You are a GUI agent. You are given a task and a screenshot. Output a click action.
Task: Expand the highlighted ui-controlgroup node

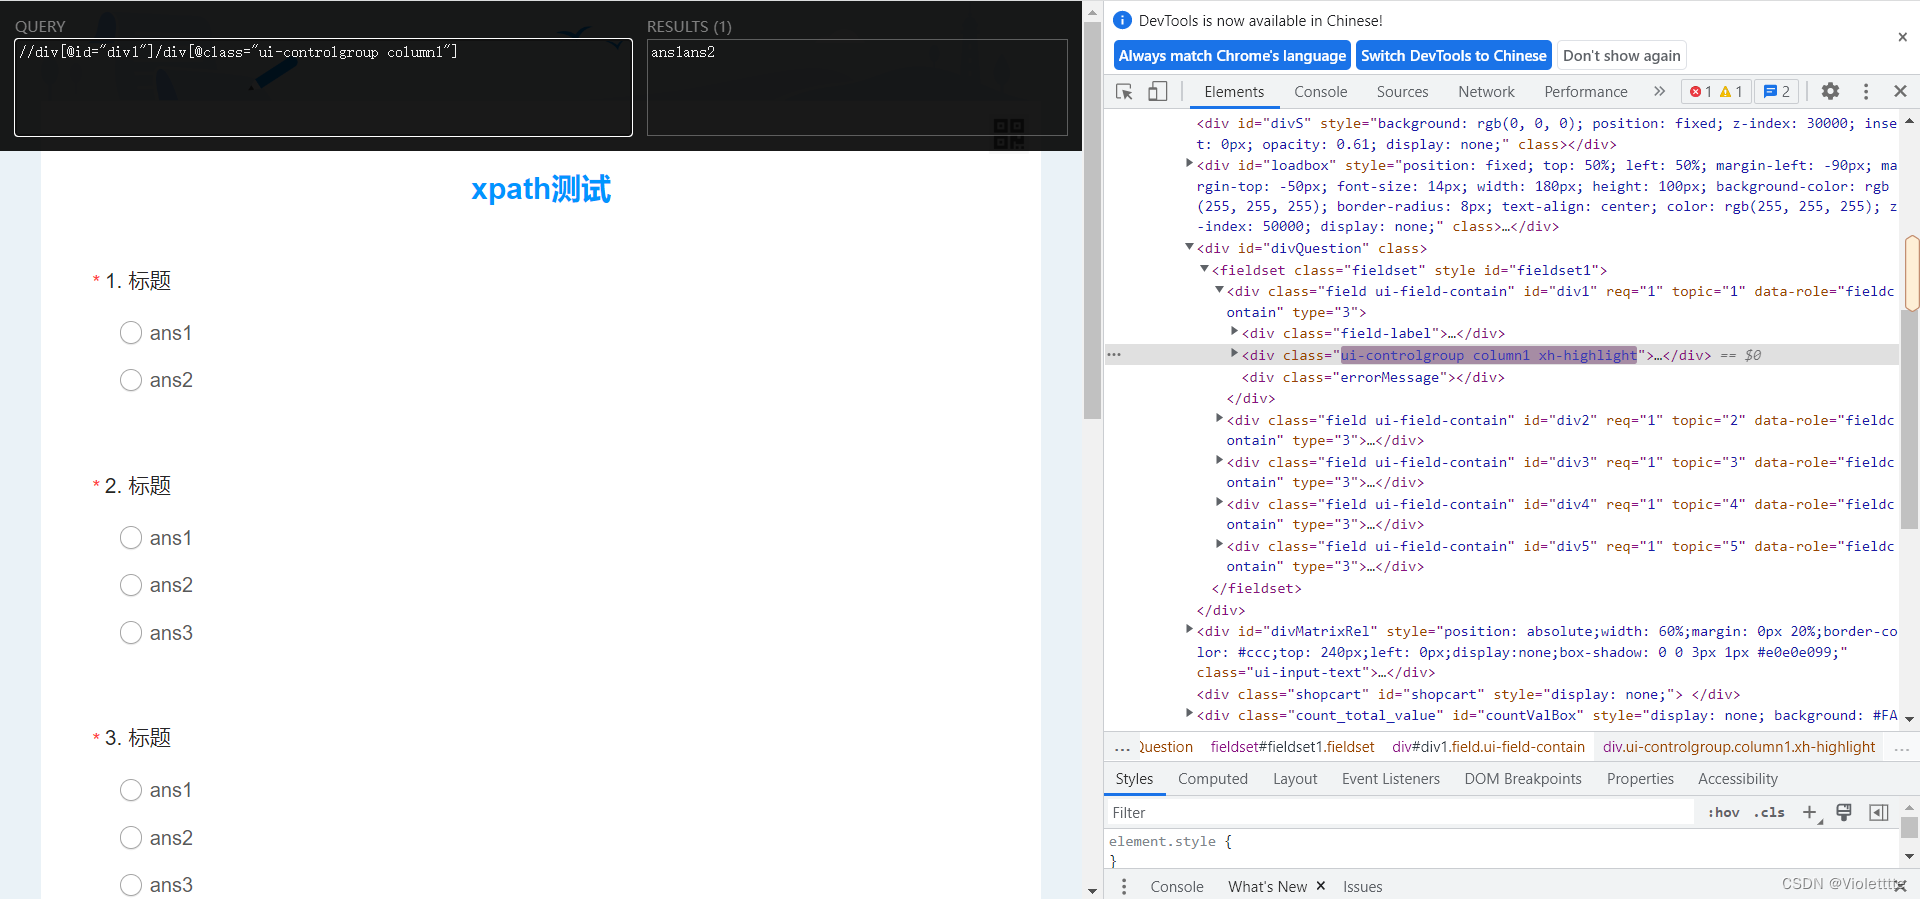point(1234,353)
